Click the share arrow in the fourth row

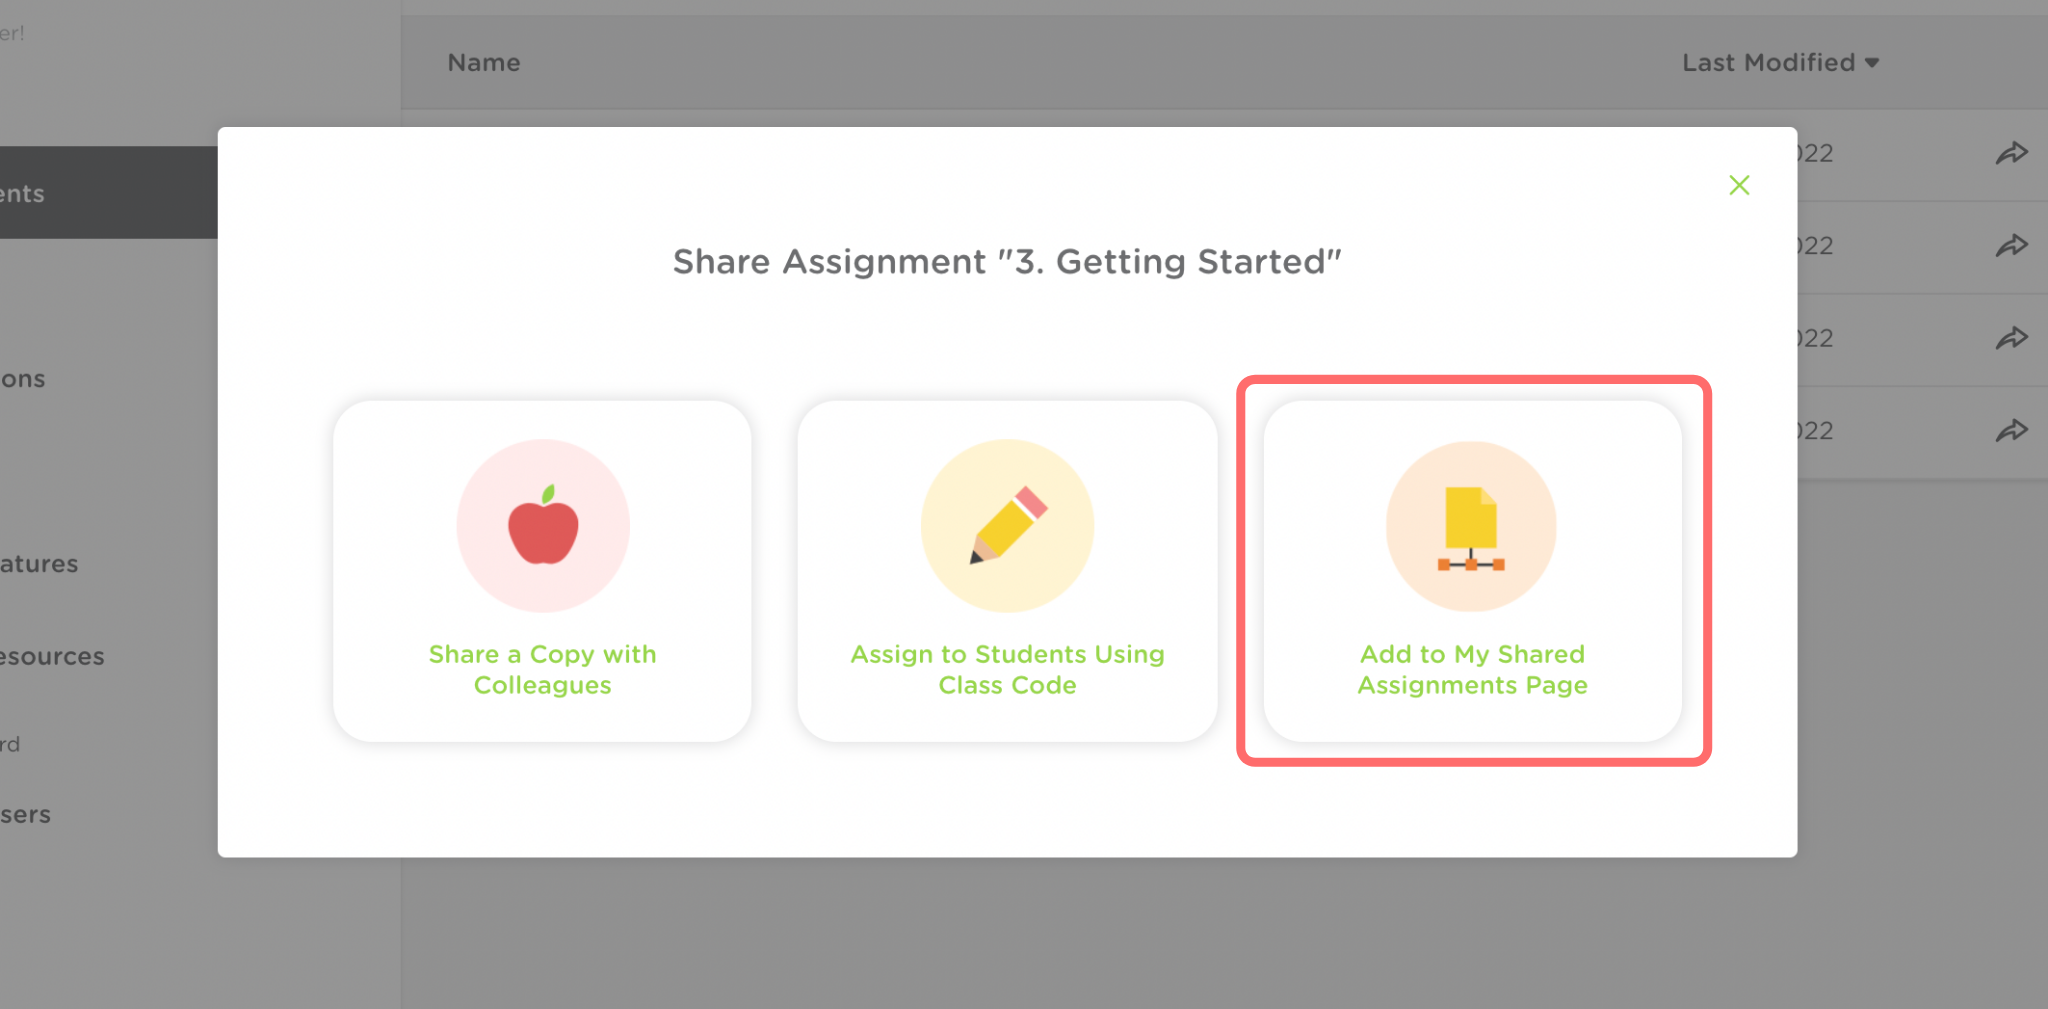click(x=2011, y=431)
